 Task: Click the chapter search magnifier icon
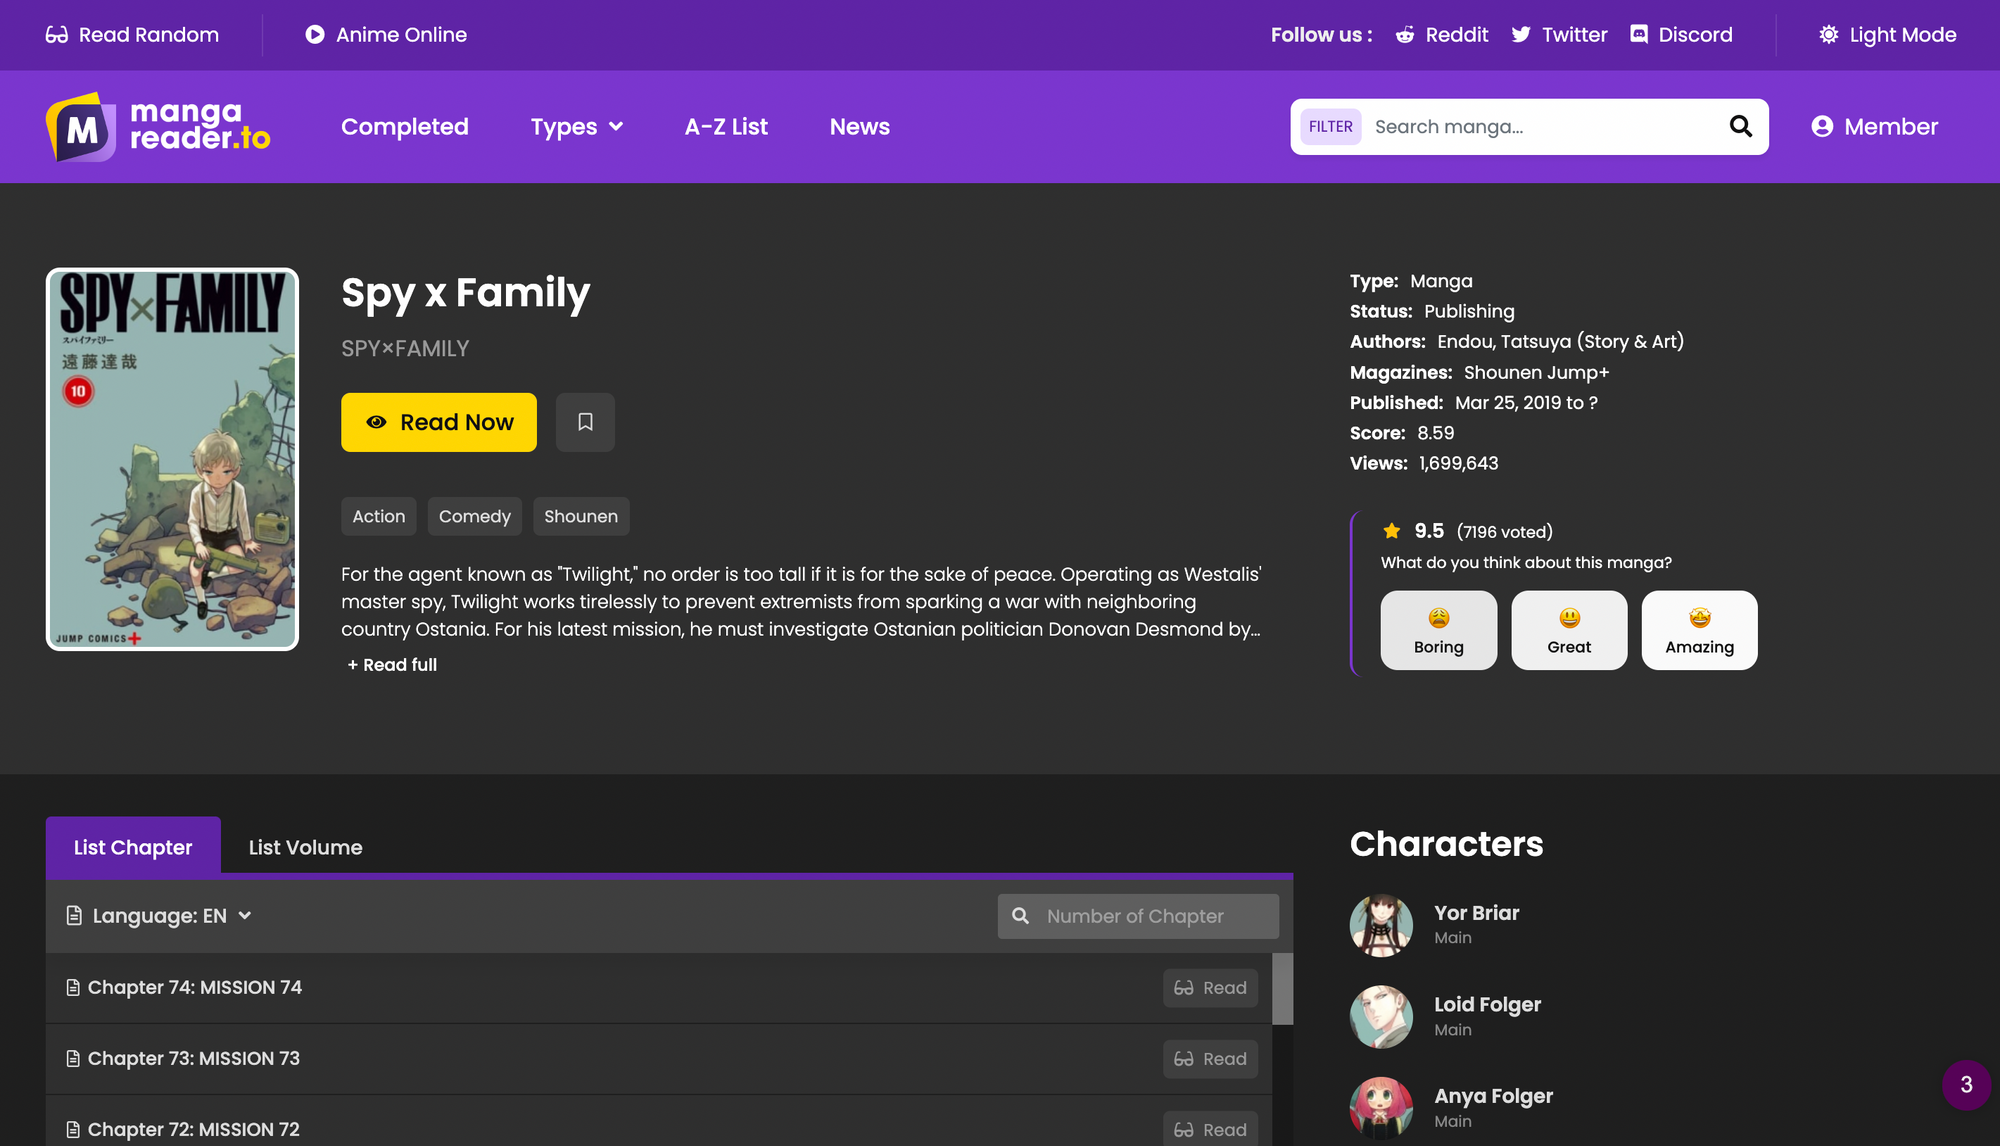(1020, 916)
